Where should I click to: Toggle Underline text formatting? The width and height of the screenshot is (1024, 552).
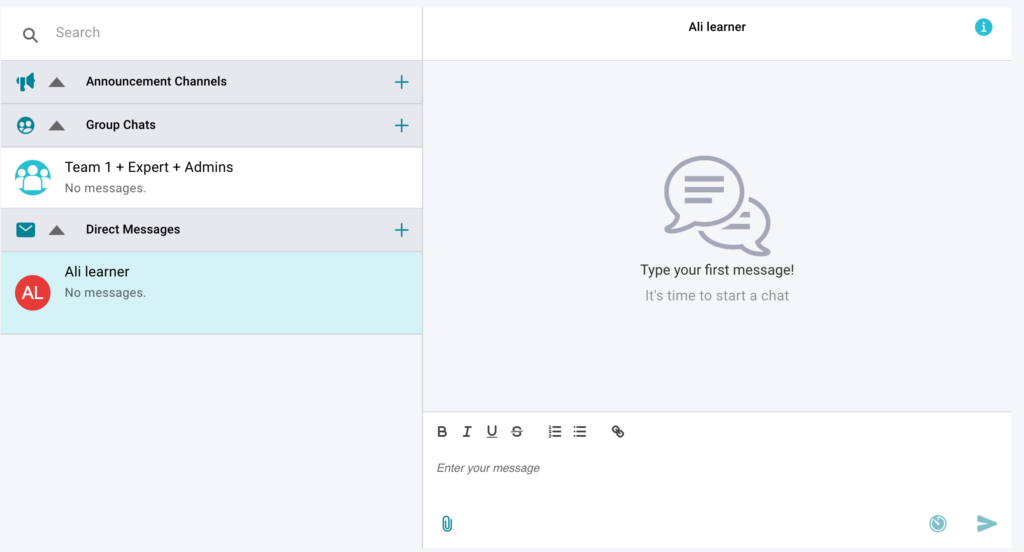(x=492, y=432)
